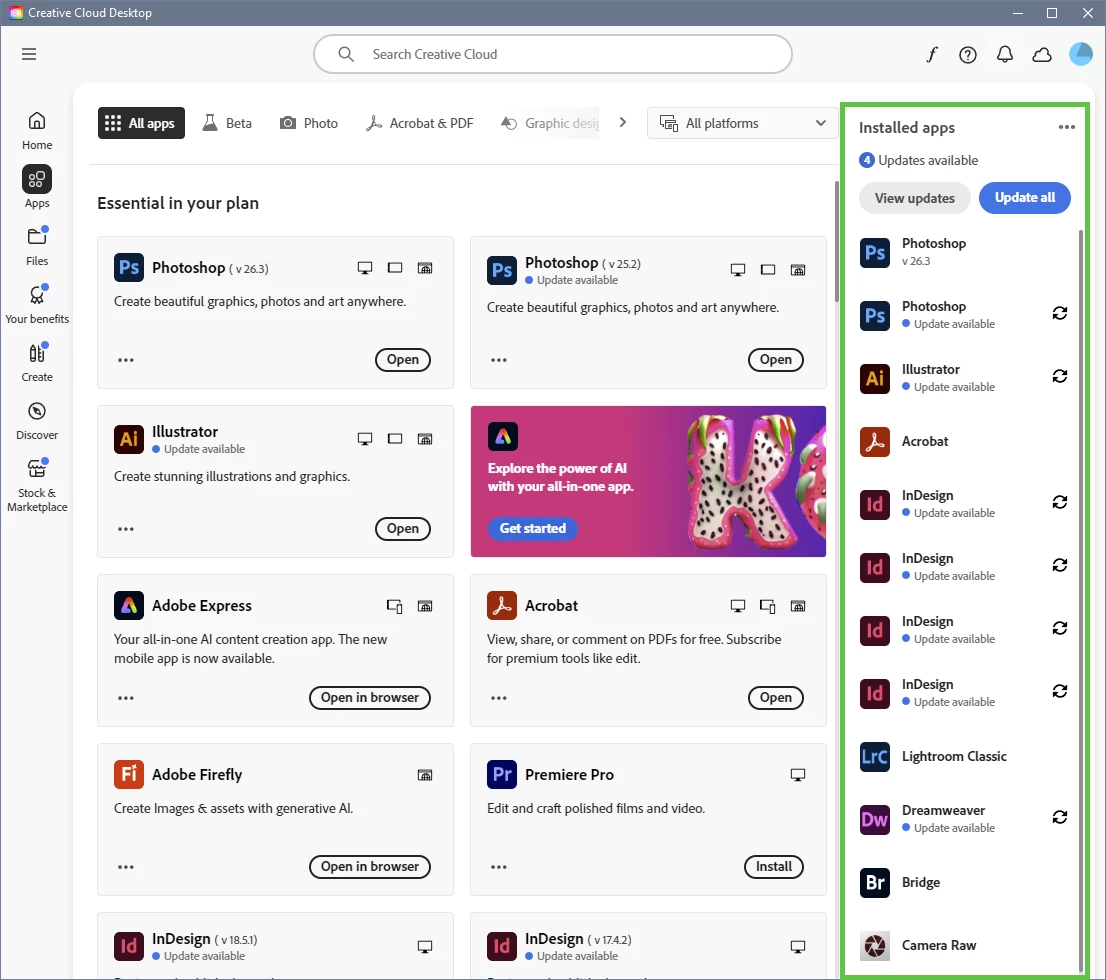Open the Home sidebar section
Screen dimensions: 1106x980
37,131
